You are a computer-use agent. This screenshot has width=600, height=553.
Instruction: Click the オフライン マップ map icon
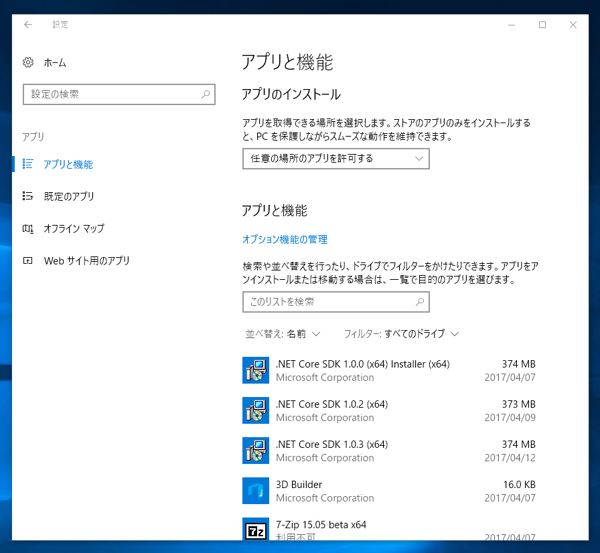28,228
